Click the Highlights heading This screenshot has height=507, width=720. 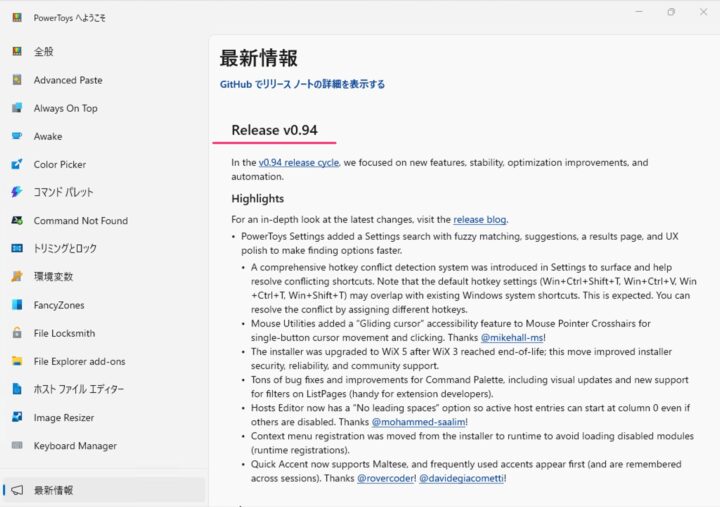coord(258,198)
